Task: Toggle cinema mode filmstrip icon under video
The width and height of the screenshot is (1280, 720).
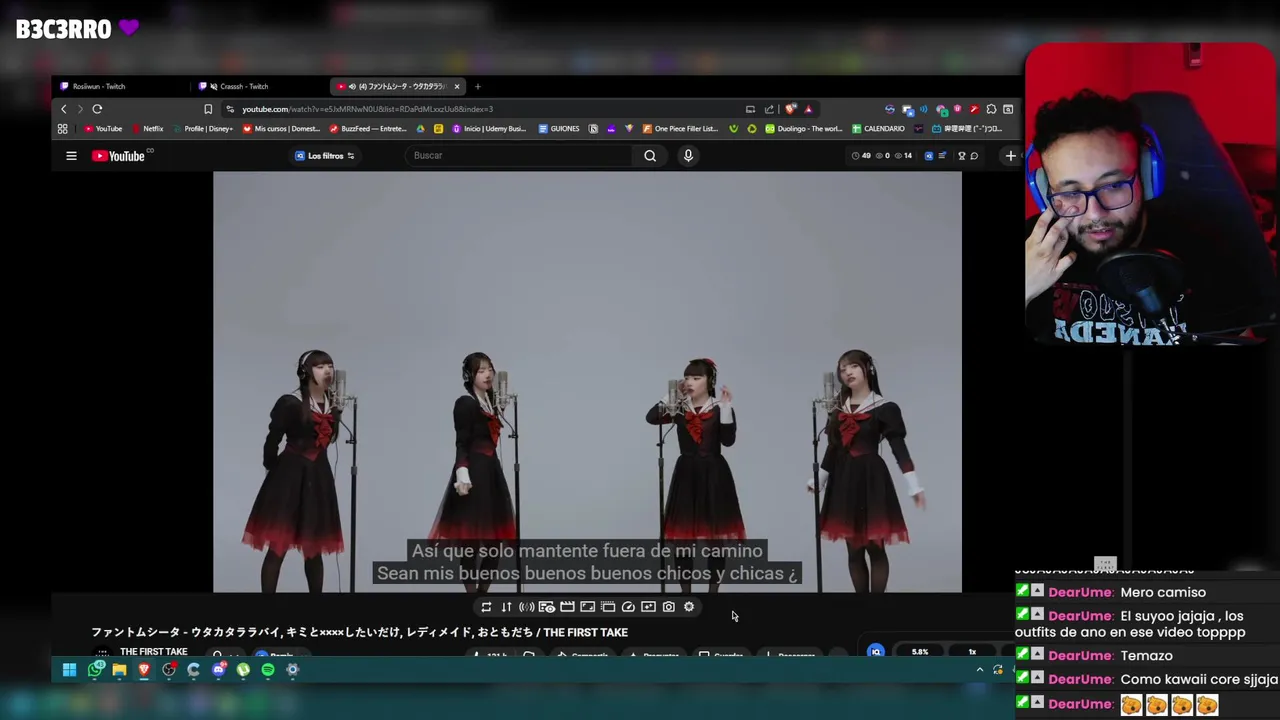Action: click(567, 607)
